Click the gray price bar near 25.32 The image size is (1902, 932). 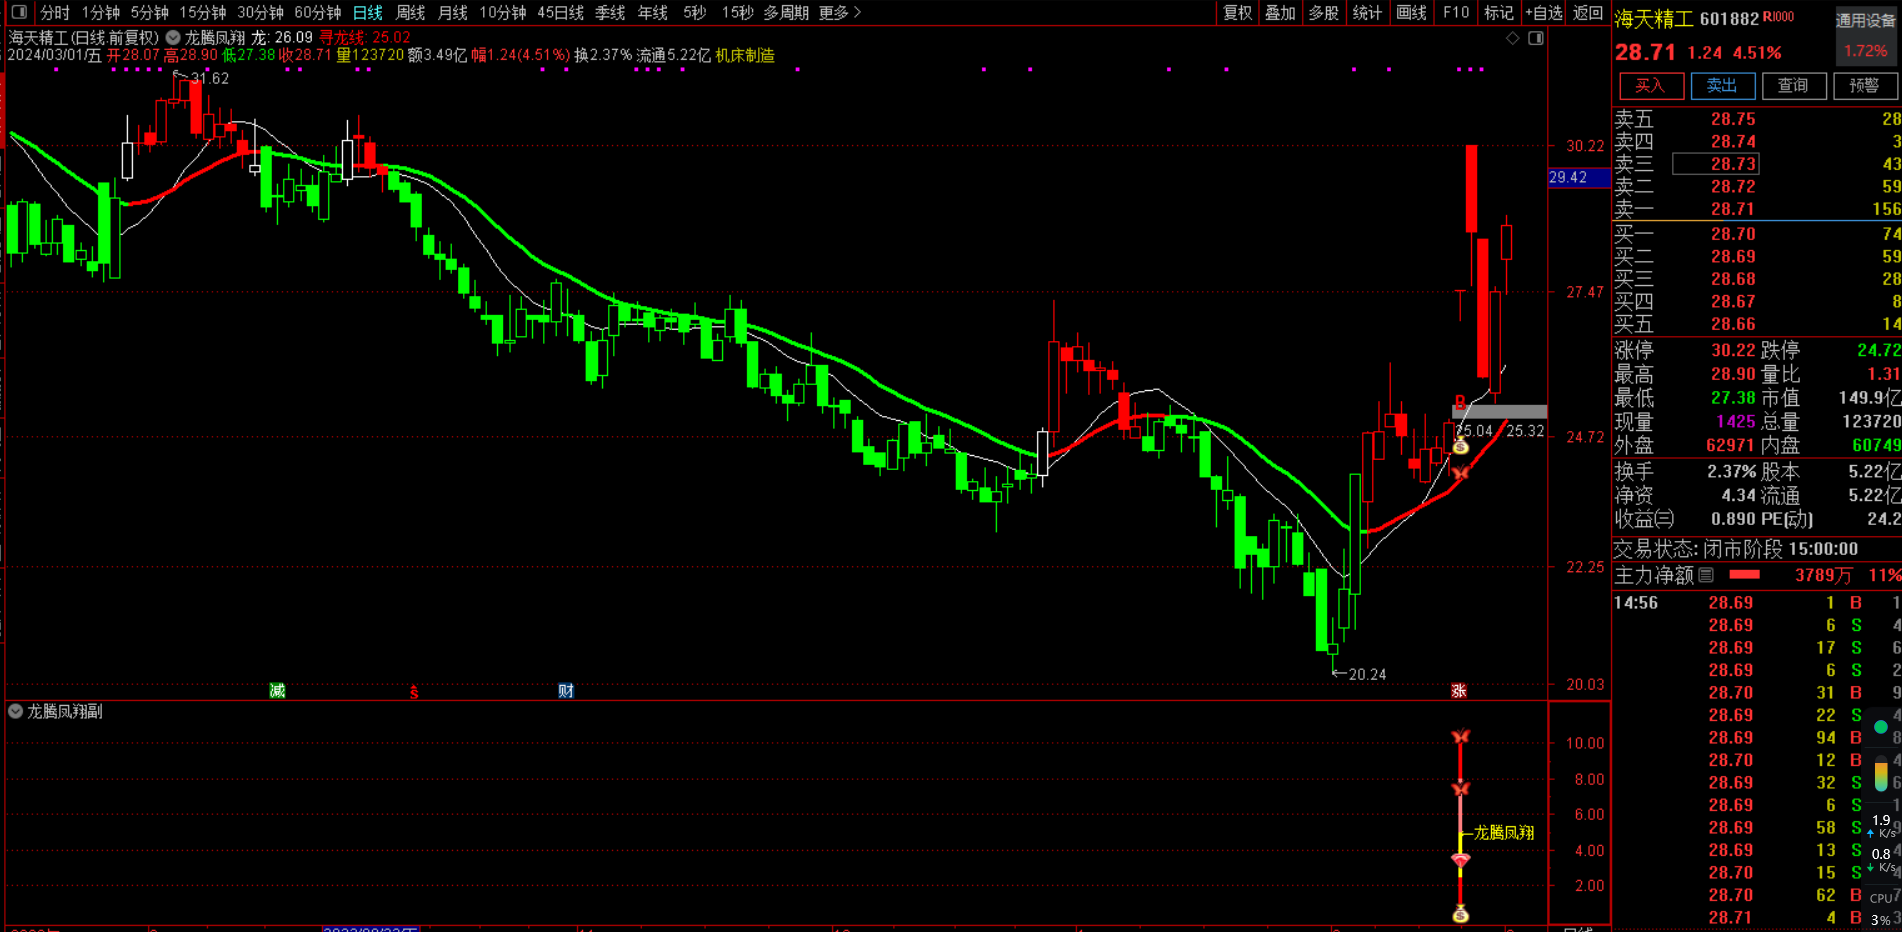(1499, 412)
